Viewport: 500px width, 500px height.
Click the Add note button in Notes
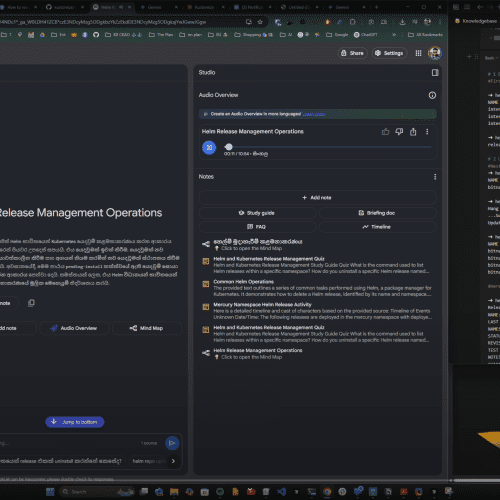(318, 198)
